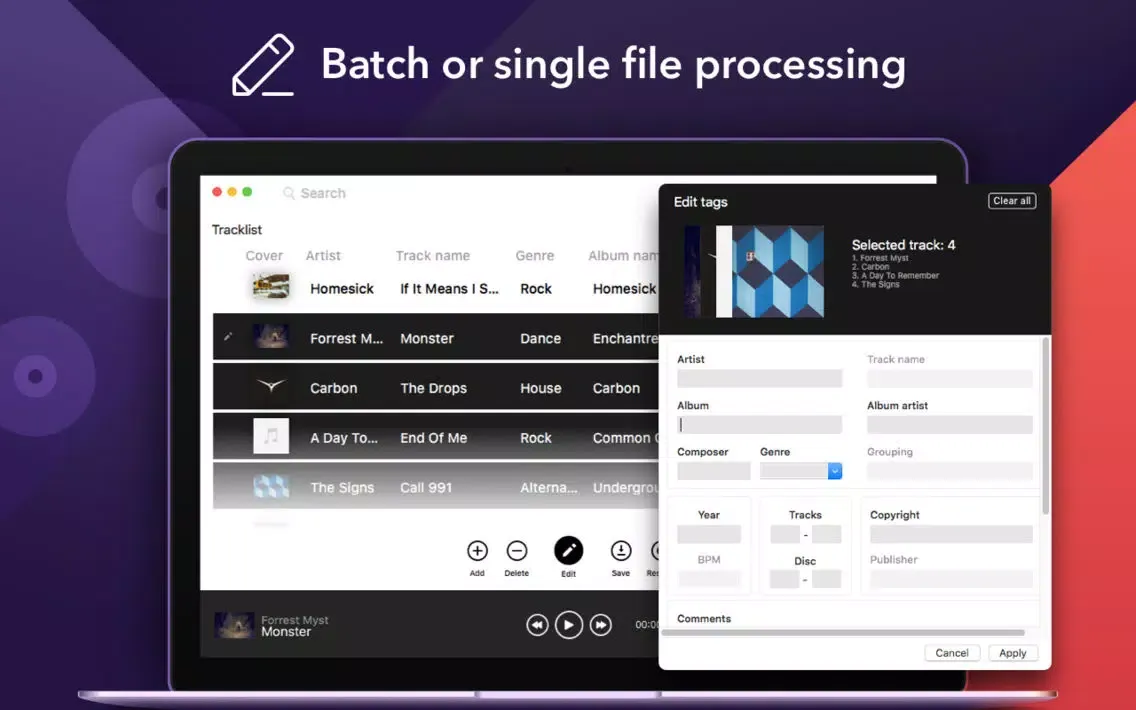The width and height of the screenshot is (1136, 710).
Task: Click the cover artwork in Edit tags
Action: coord(754,272)
